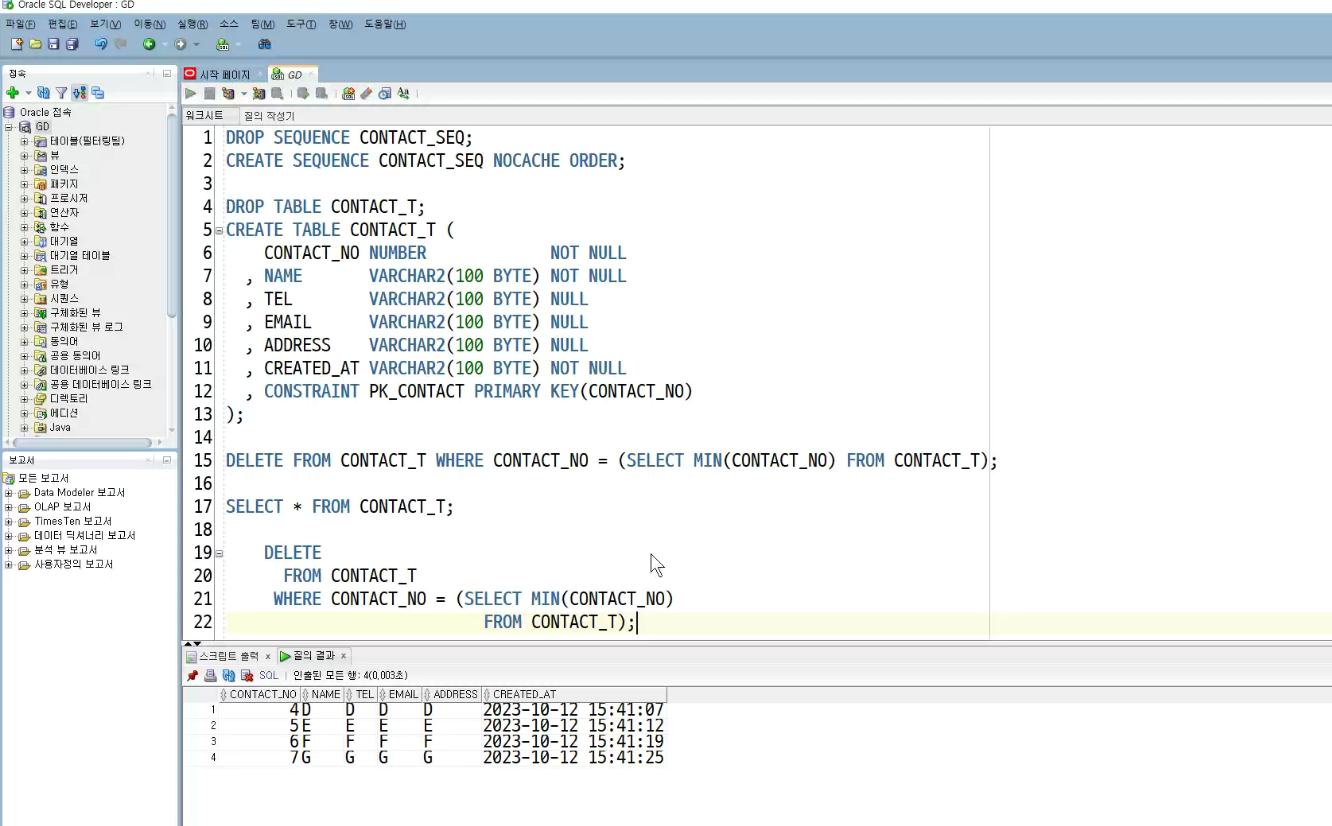Click the Save All toolbar icon
This screenshot has height=826, width=1332.
[x=72, y=44]
